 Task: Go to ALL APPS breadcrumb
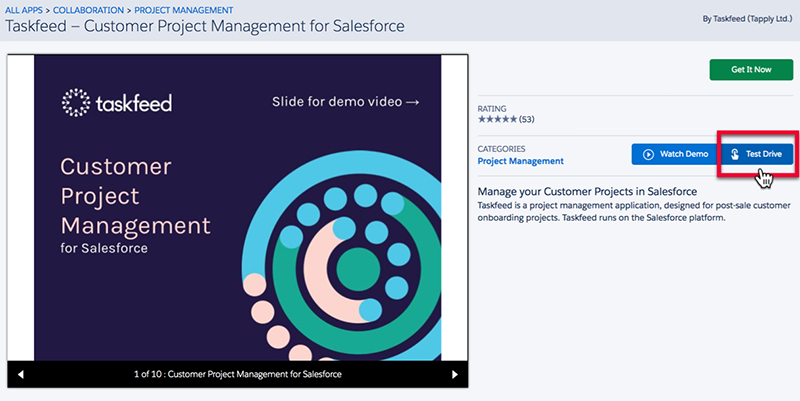24,10
